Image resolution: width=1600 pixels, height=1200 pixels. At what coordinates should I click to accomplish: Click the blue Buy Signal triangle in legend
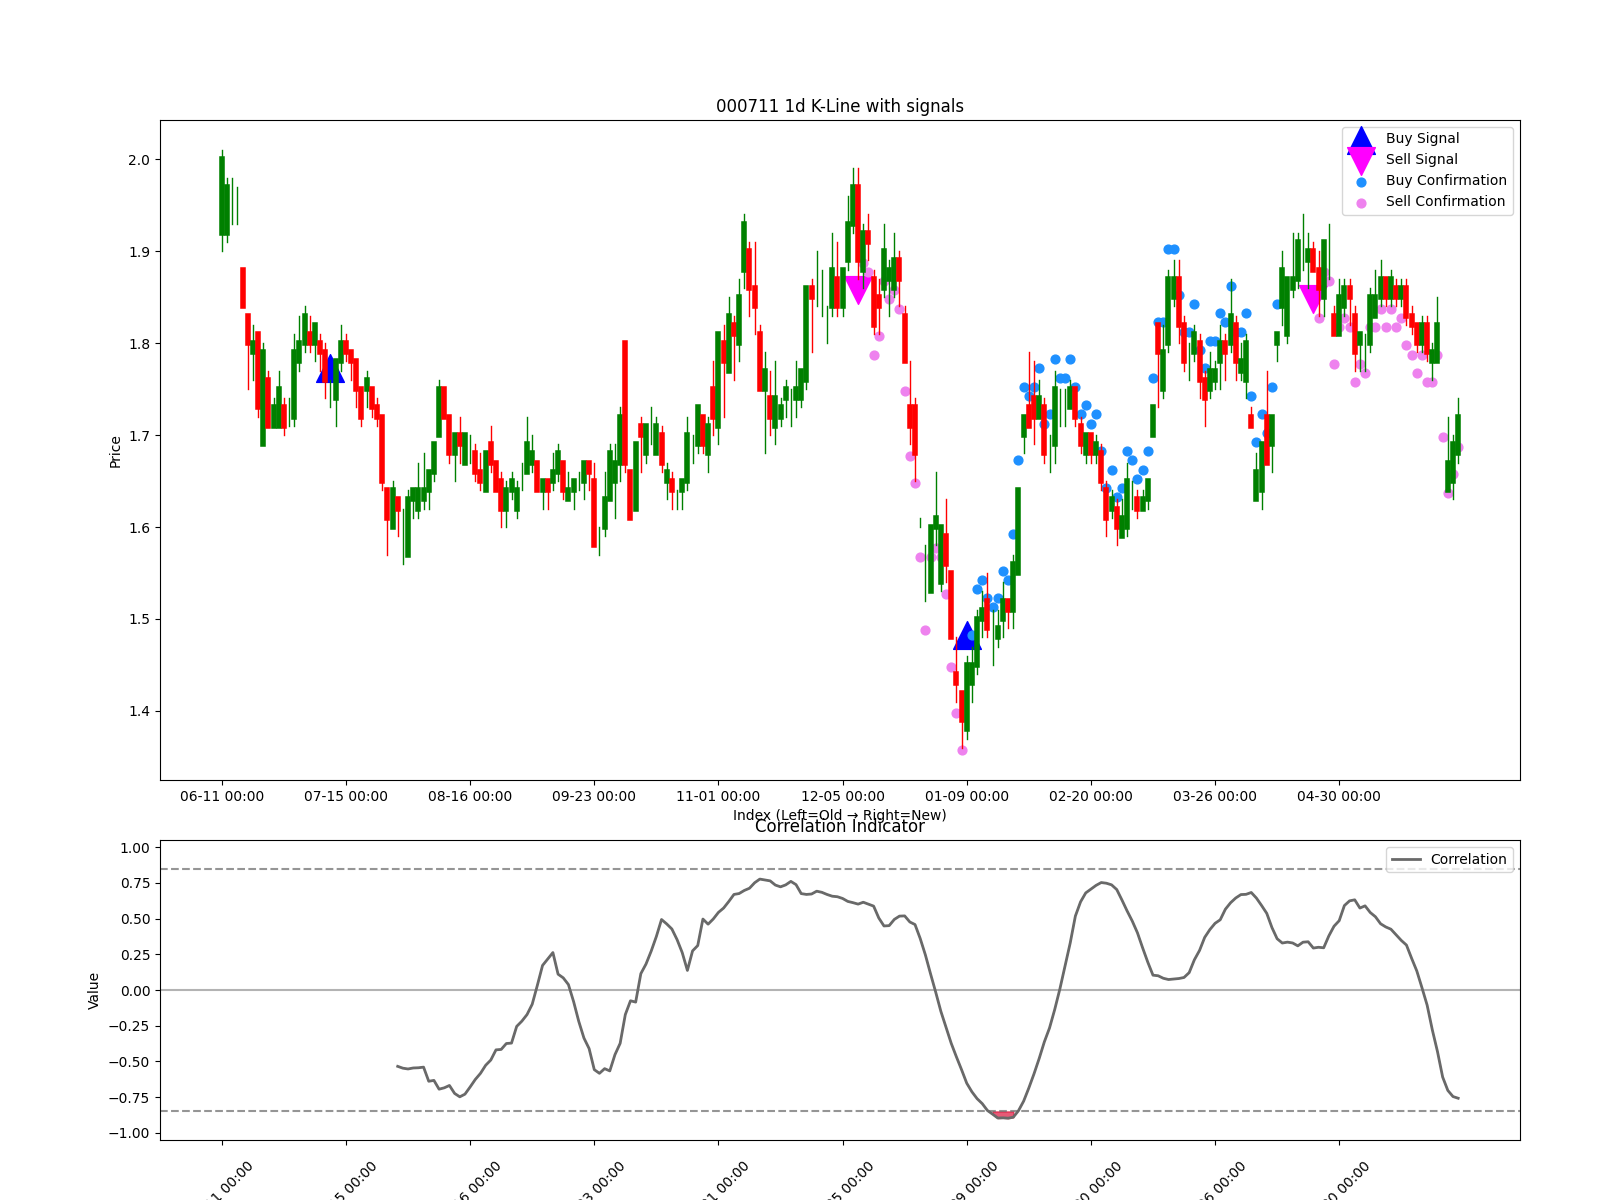tap(1361, 140)
